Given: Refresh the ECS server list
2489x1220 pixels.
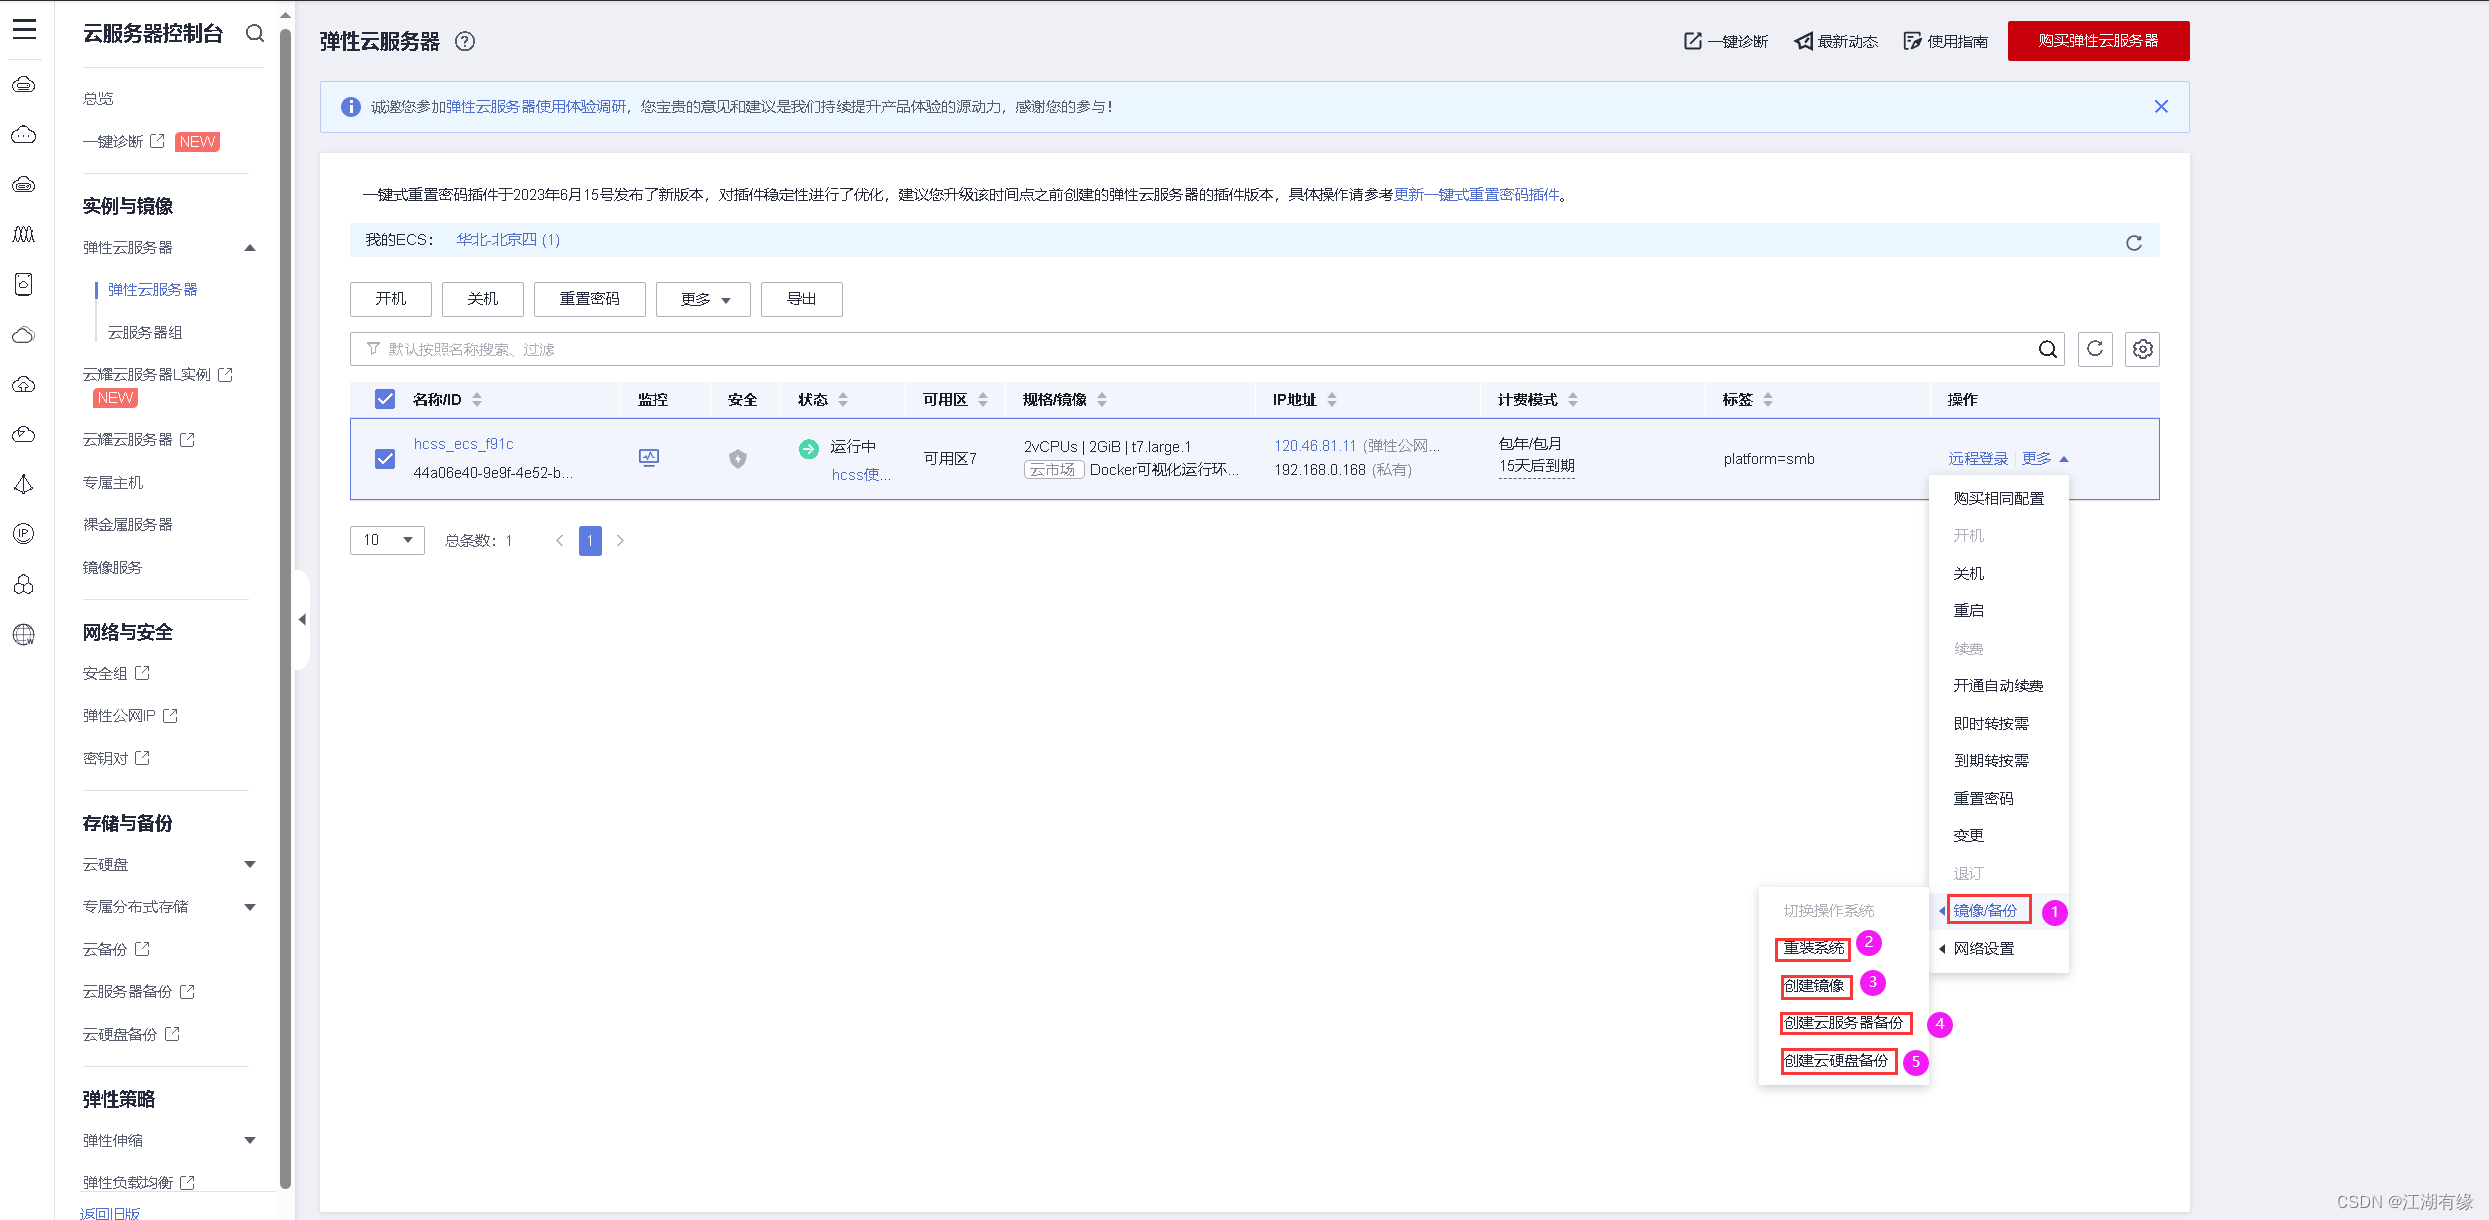Looking at the screenshot, I should pyautogui.click(x=2095, y=349).
